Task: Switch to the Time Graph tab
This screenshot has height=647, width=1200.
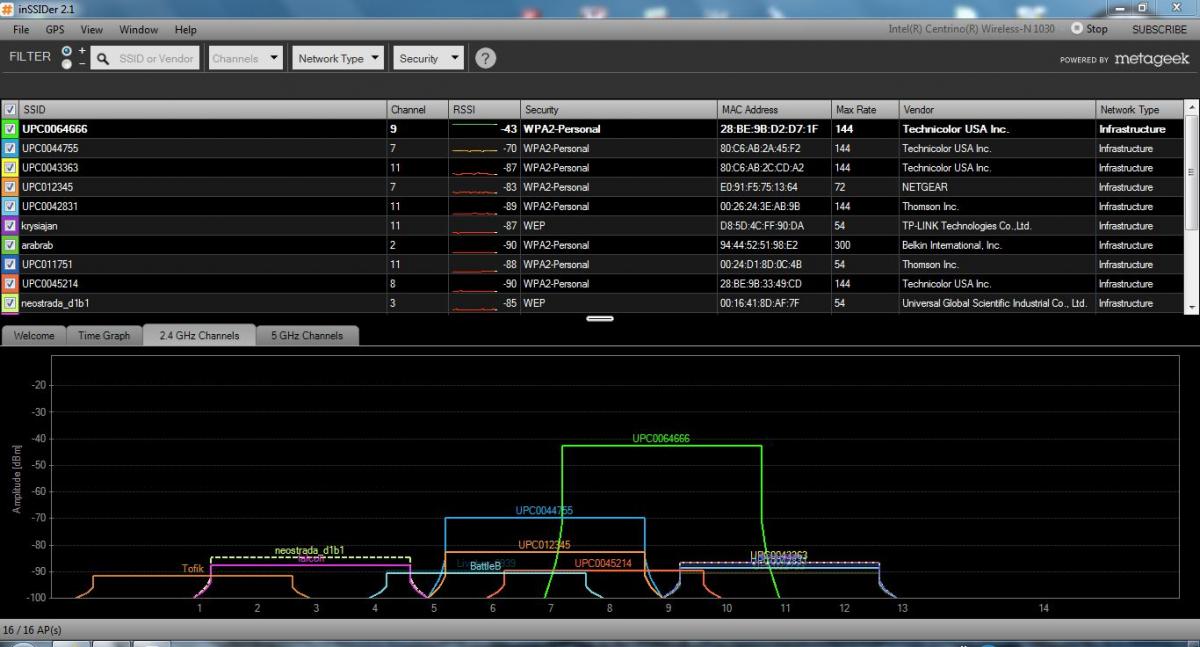Action: [104, 336]
